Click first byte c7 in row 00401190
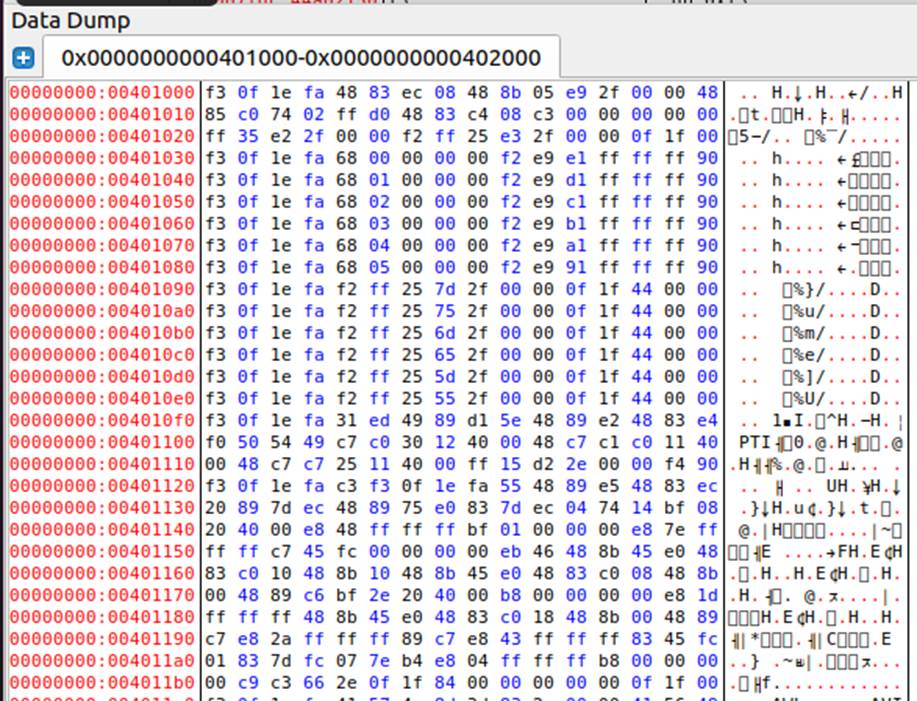The width and height of the screenshot is (917, 701). pyautogui.click(x=216, y=639)
